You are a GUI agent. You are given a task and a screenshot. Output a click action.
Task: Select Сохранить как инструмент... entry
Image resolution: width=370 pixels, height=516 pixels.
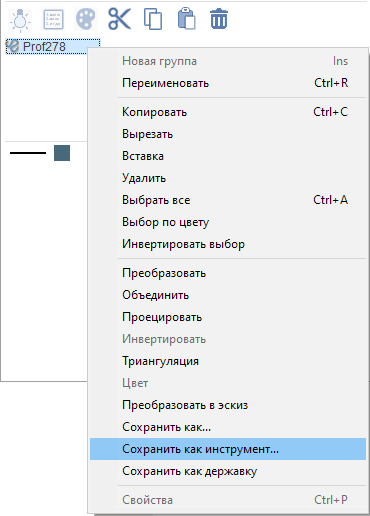[228, 449]
